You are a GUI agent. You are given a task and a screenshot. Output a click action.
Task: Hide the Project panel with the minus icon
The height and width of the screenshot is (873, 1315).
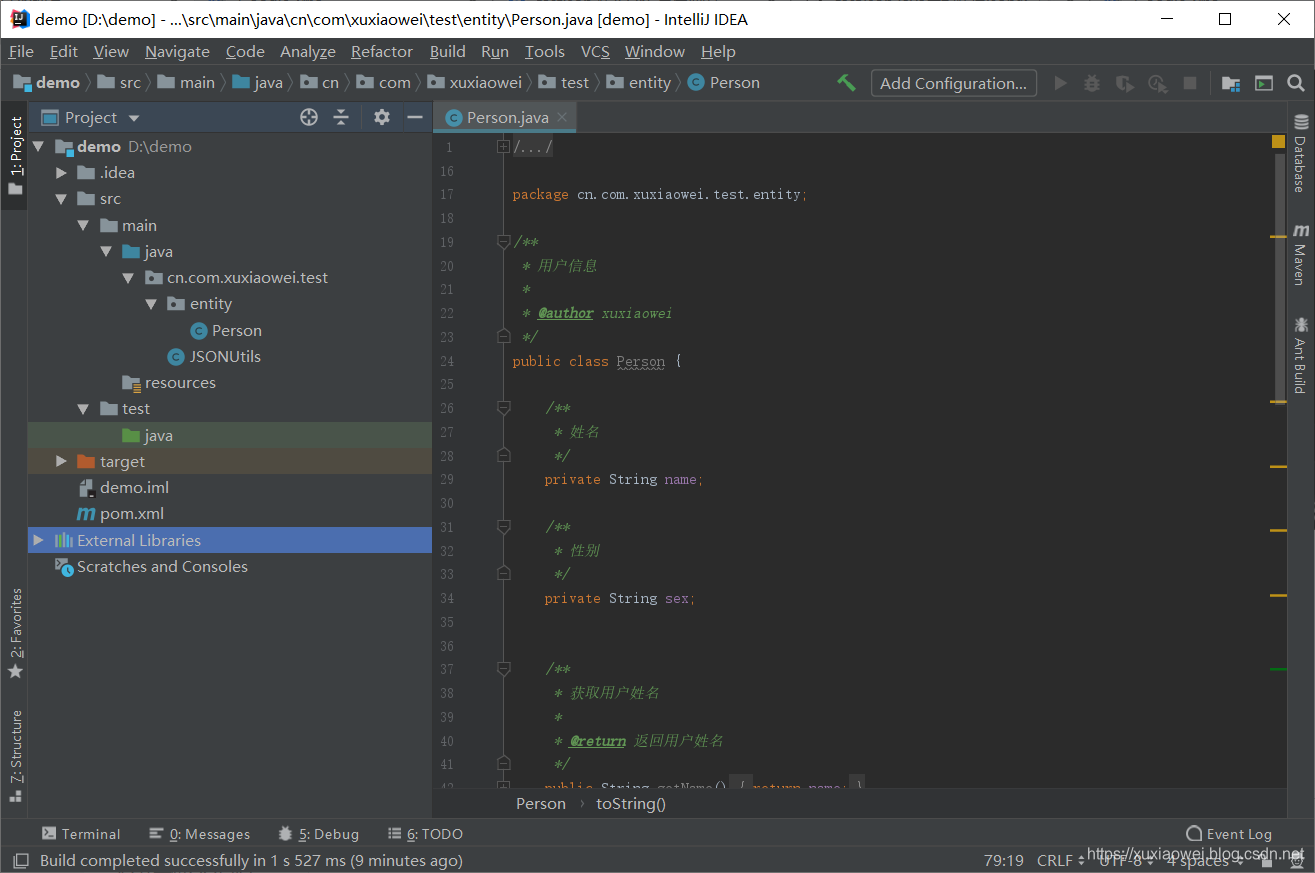point(415,117)
